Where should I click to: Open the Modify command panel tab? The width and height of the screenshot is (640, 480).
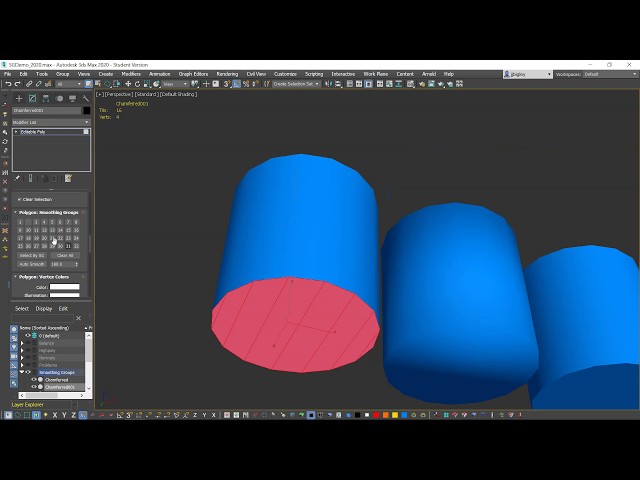[x=32, y=98]
